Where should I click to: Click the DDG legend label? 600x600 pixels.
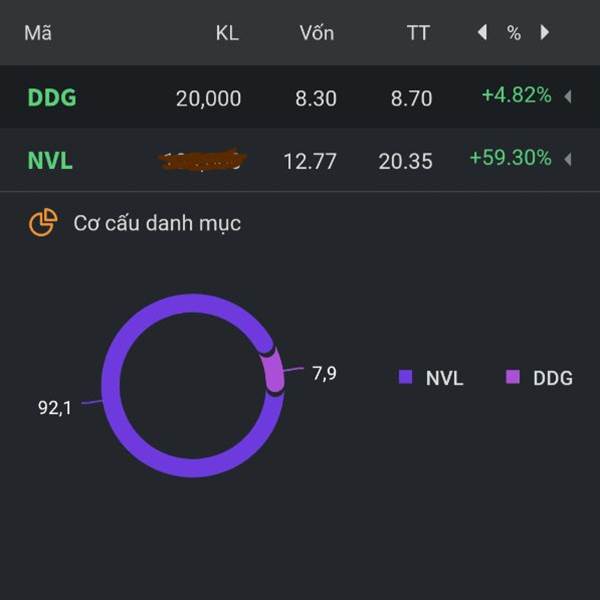[x=553, y=378]
